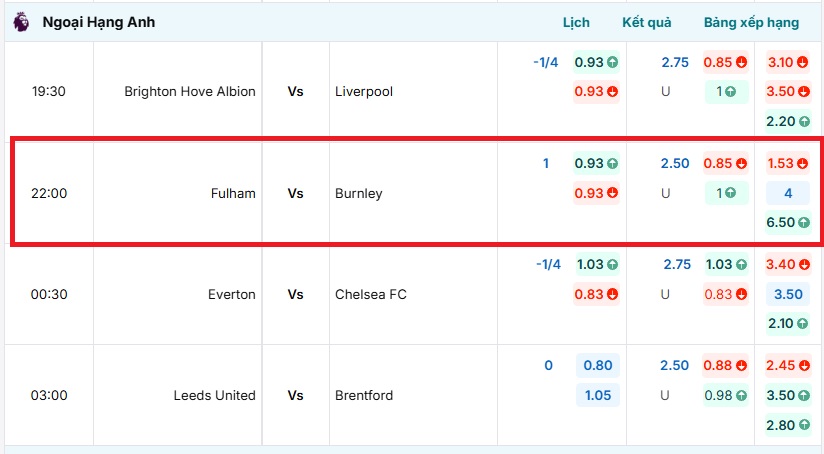
Task: Select the 1.03 over odds in Everton match
Action: coord(725,264)
